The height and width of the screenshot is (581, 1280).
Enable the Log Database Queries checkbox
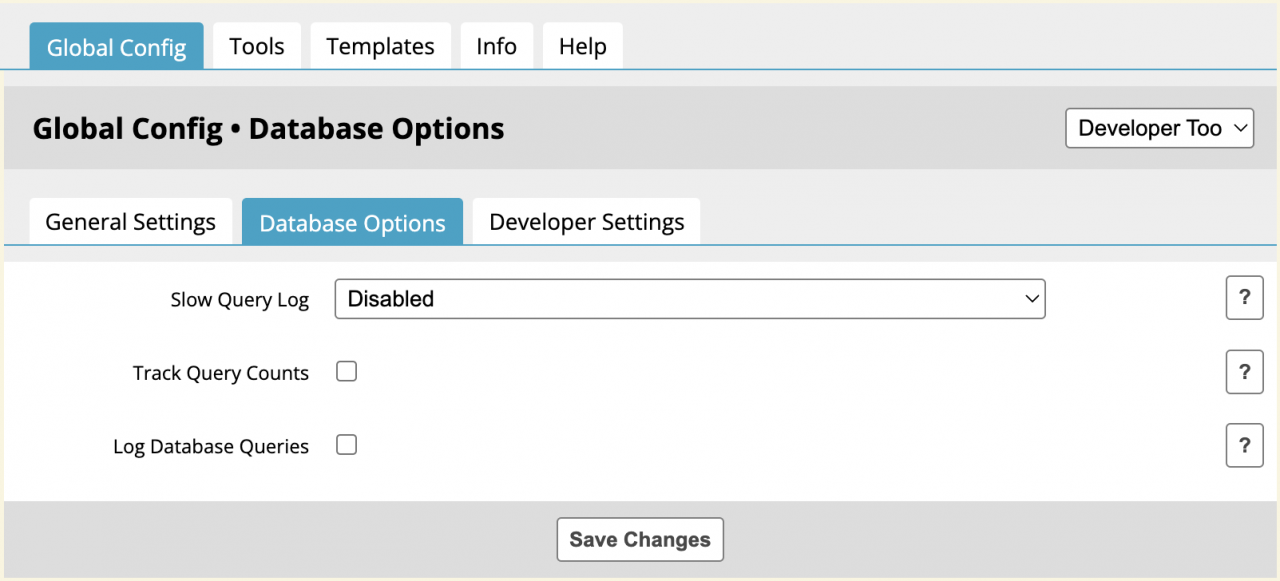coord(346,446)
